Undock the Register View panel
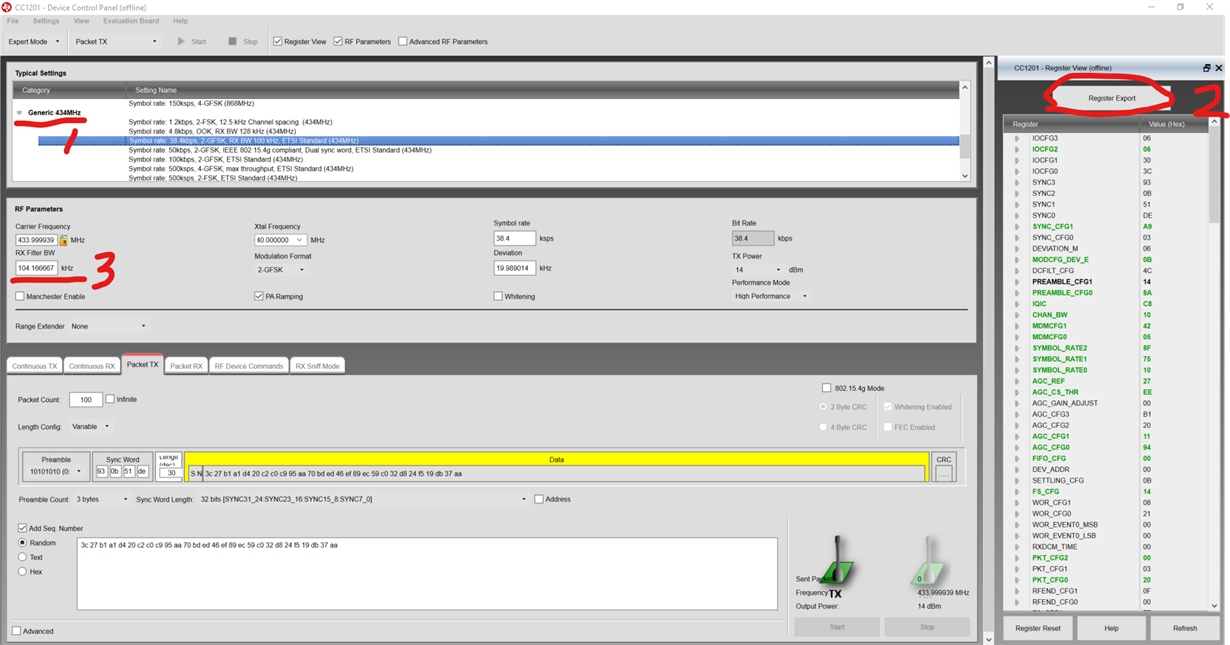This screenshot has height=645, width=1230. coord(1207,68)
